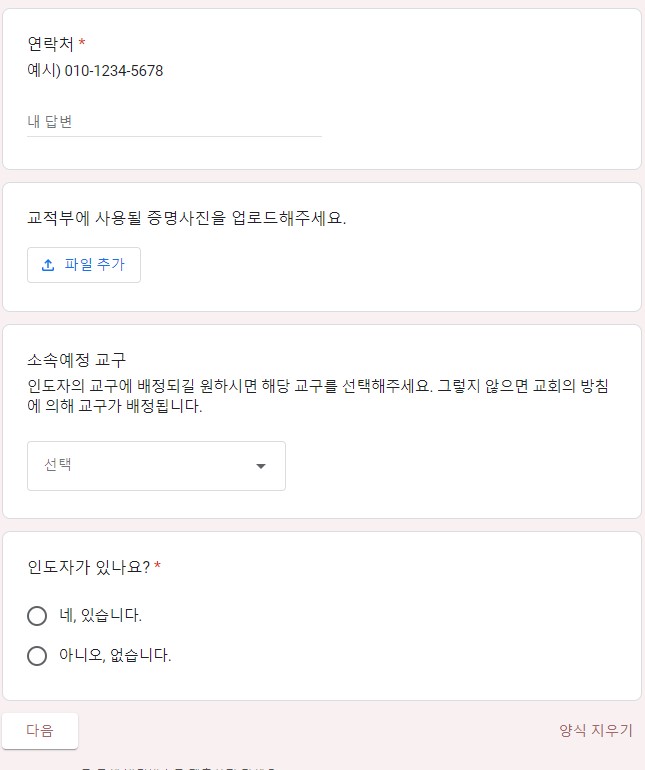Click the 증명사진 업로드 question text
Image resolution: width=645 pixels, height=770 pixels.
187,218
